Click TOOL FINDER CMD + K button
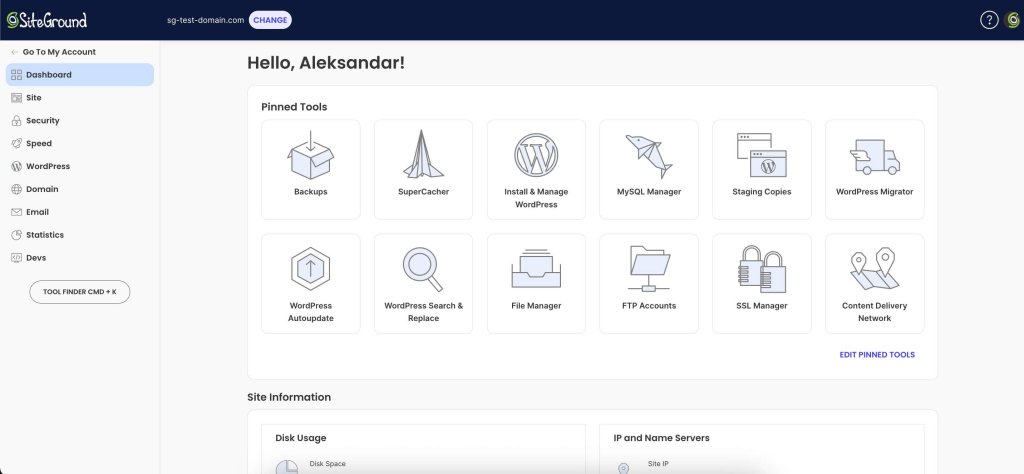 click(80, 292)
